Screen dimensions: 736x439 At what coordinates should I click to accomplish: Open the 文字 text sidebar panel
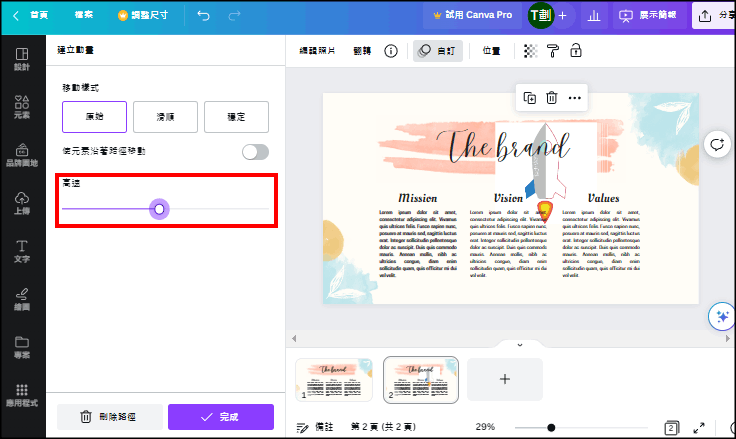coord(22,251)
